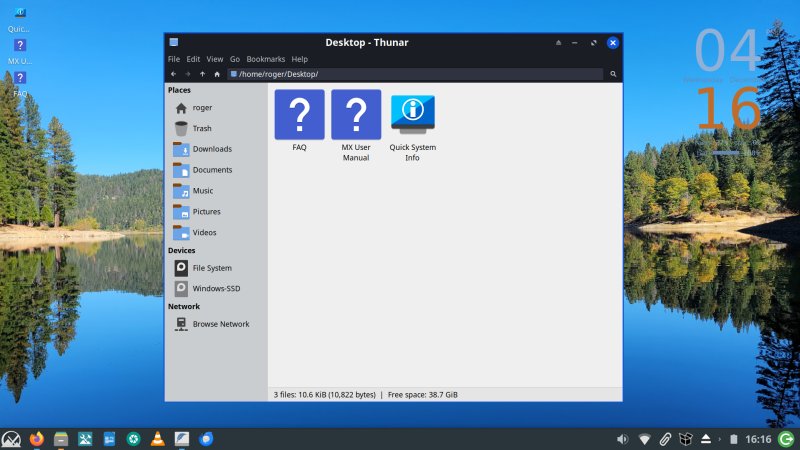The width and height of the screenshot is (800, 450).
Task: Open the File menu
Action: (x=174, y=59)
